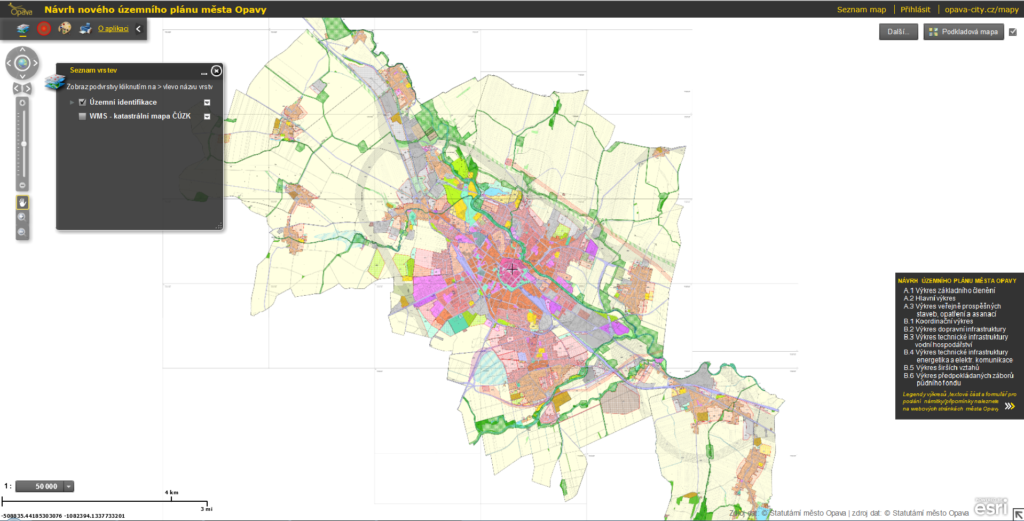Click the yellow double-arrow in the legend box
The image size is (1024, 521).
coord(1010,406)
